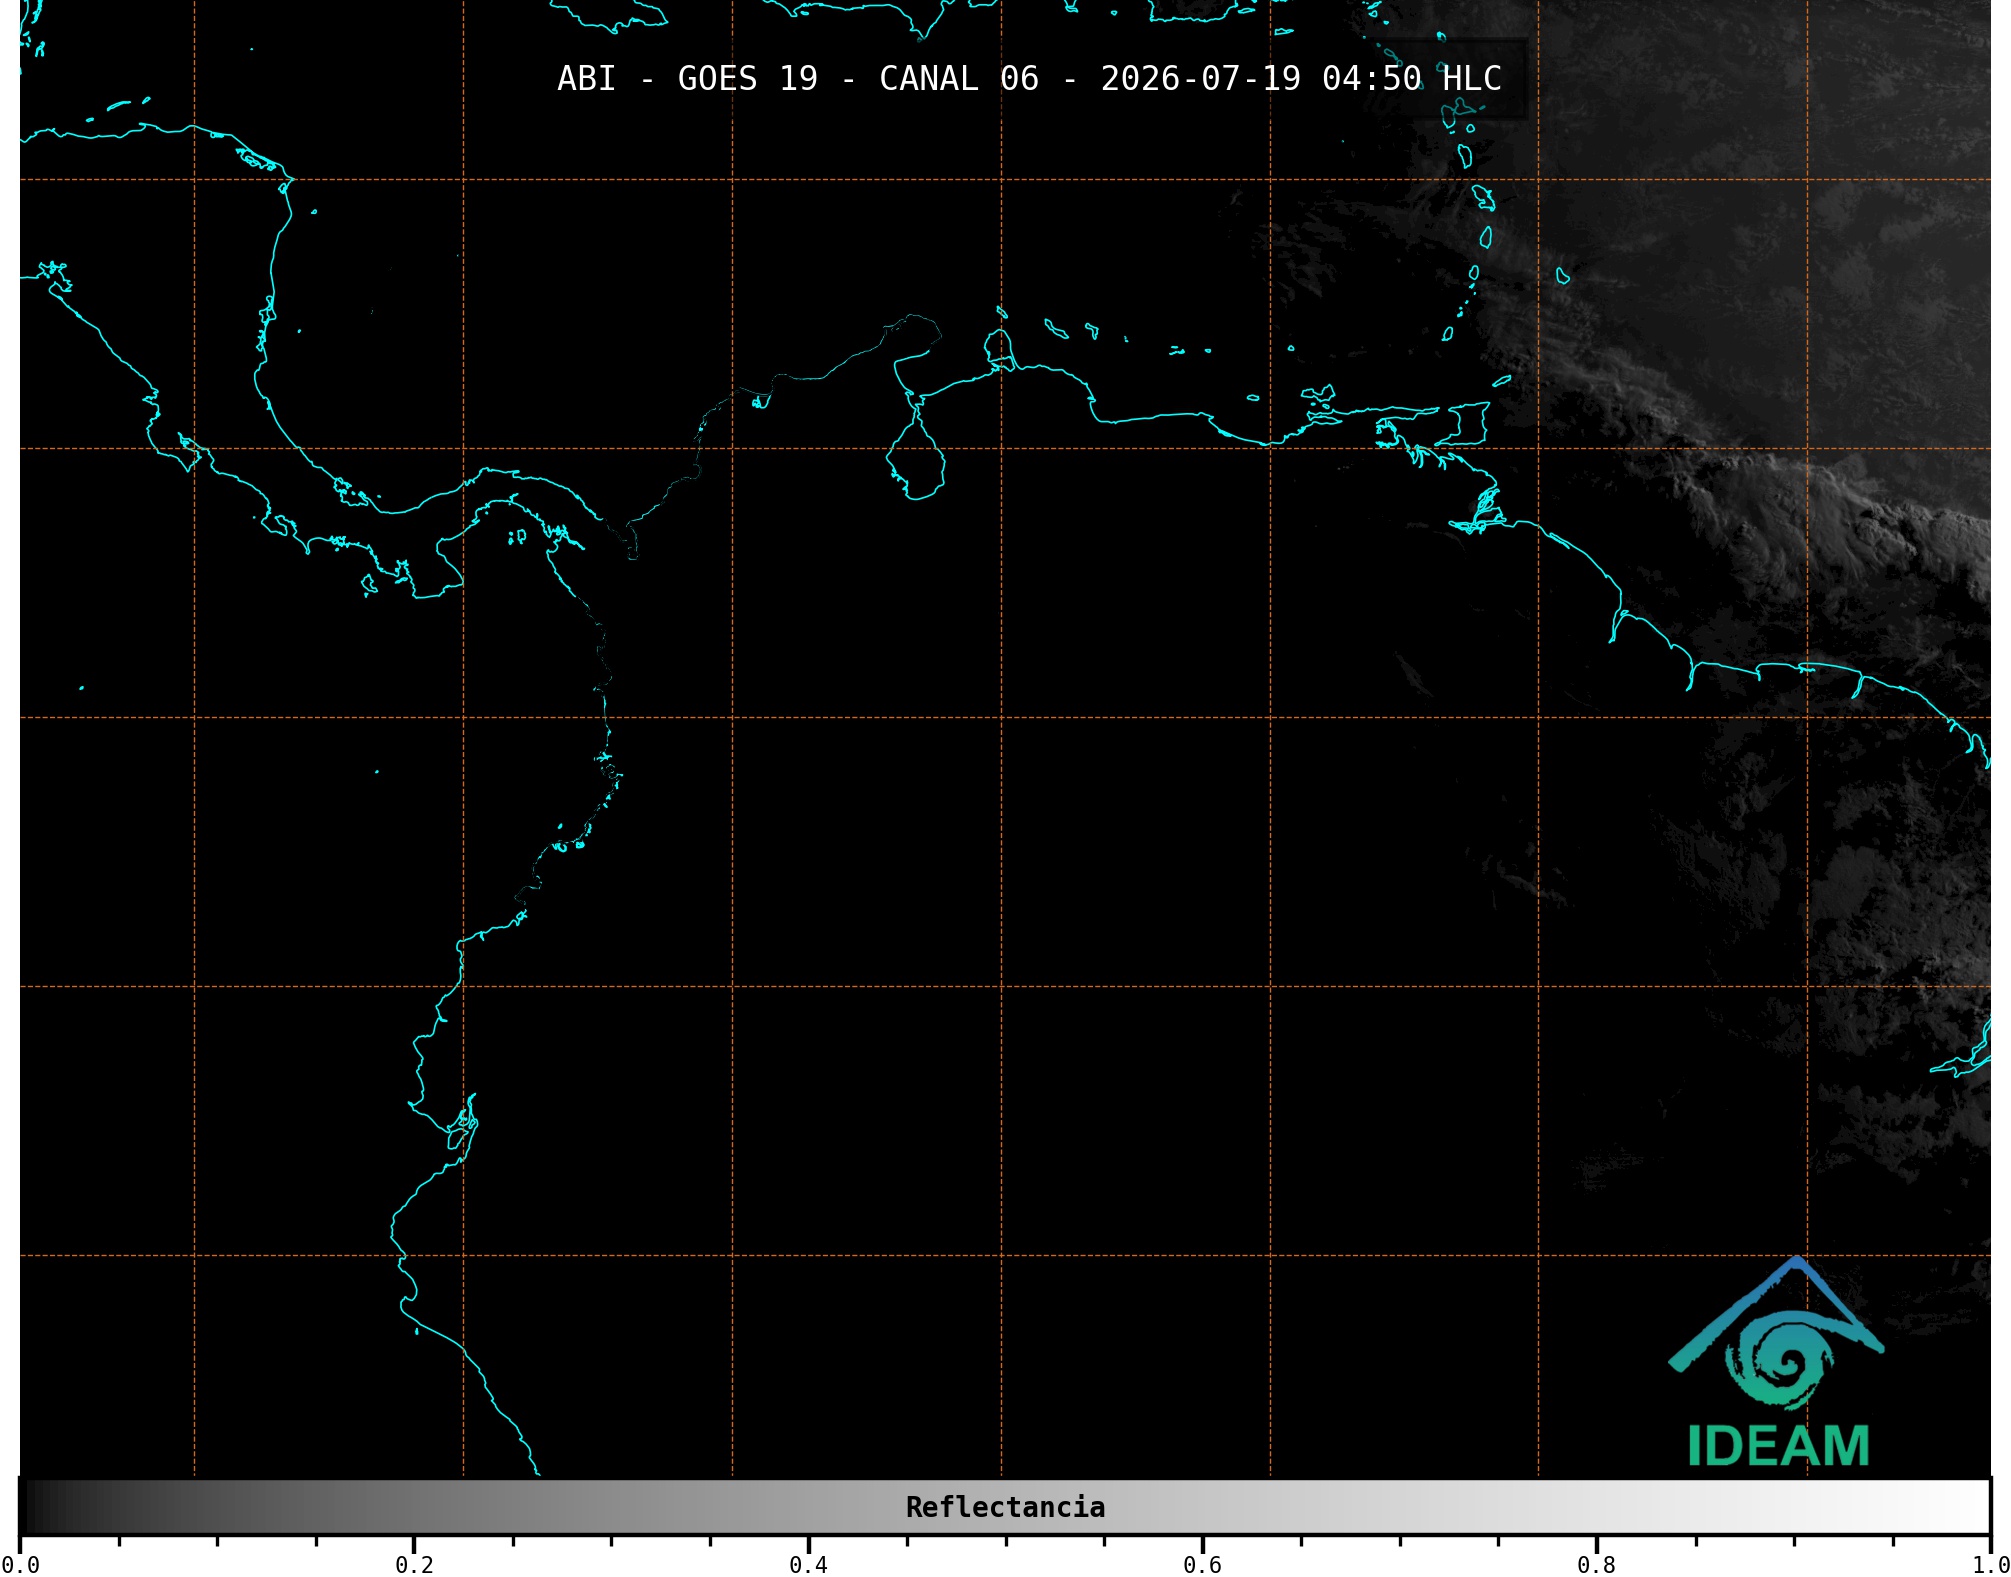Click the 0.6 tick label on colorbar
This screenshot has width=2011, height=1577.
coord(1202,1565)
